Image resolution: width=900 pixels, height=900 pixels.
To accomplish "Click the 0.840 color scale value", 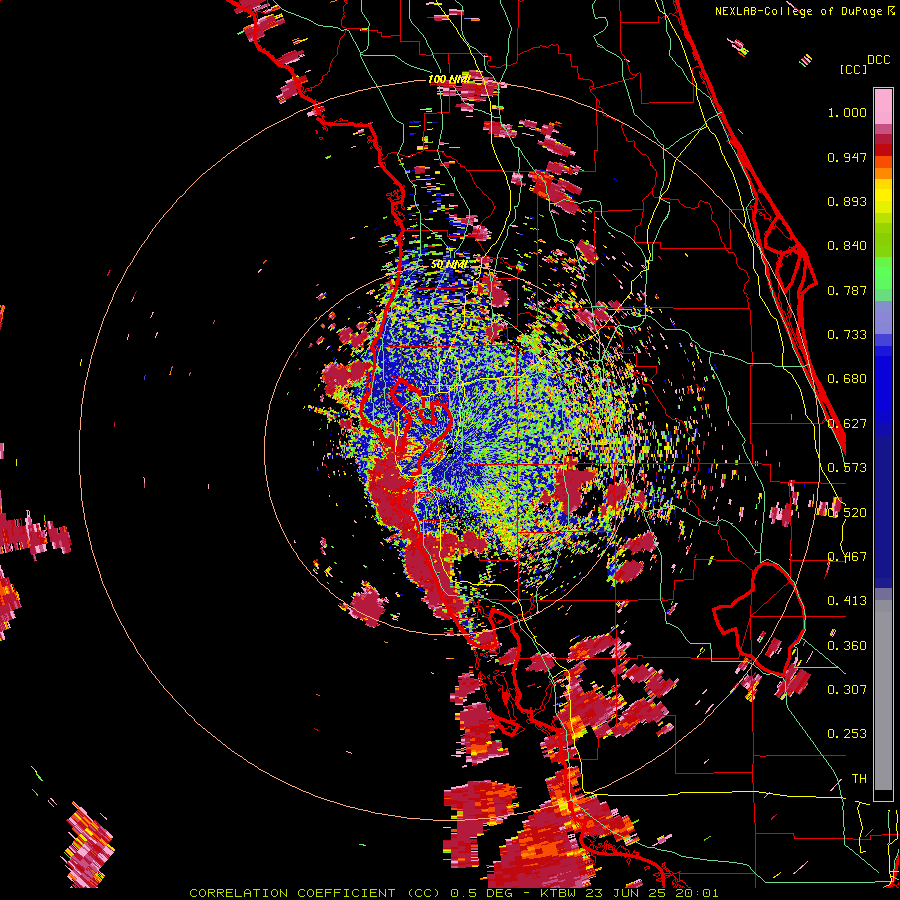I will pyautogui.click(x=847, y=246).
